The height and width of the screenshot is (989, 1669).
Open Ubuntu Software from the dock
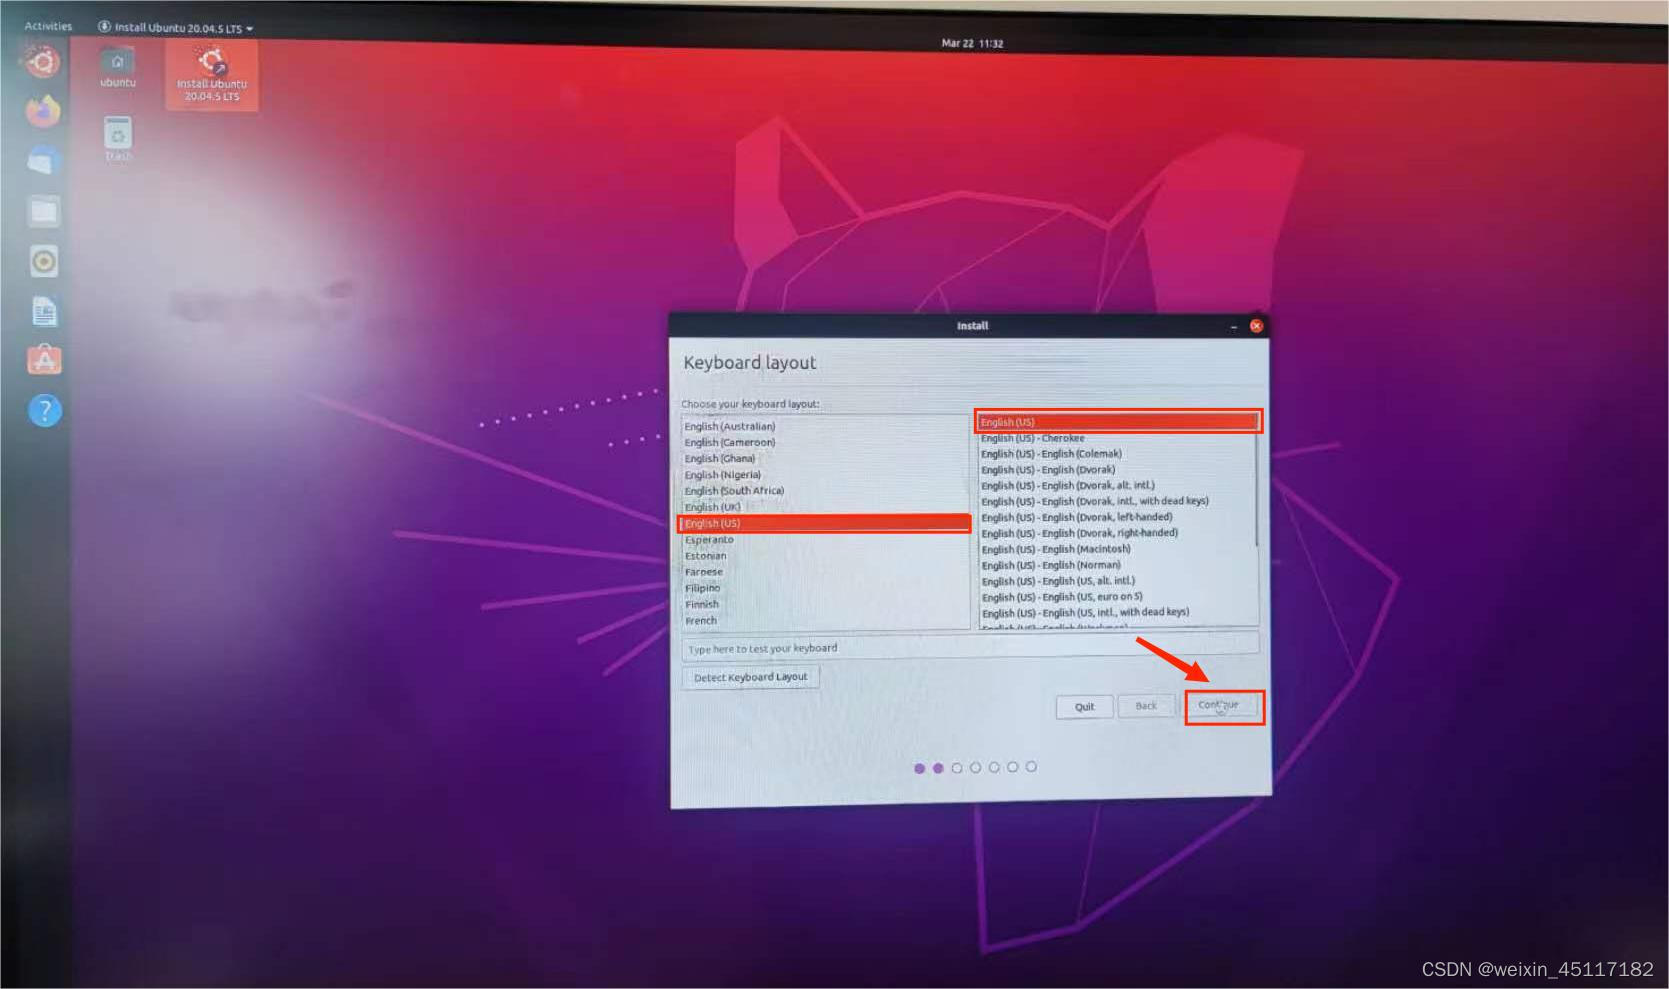coord(44,360)
